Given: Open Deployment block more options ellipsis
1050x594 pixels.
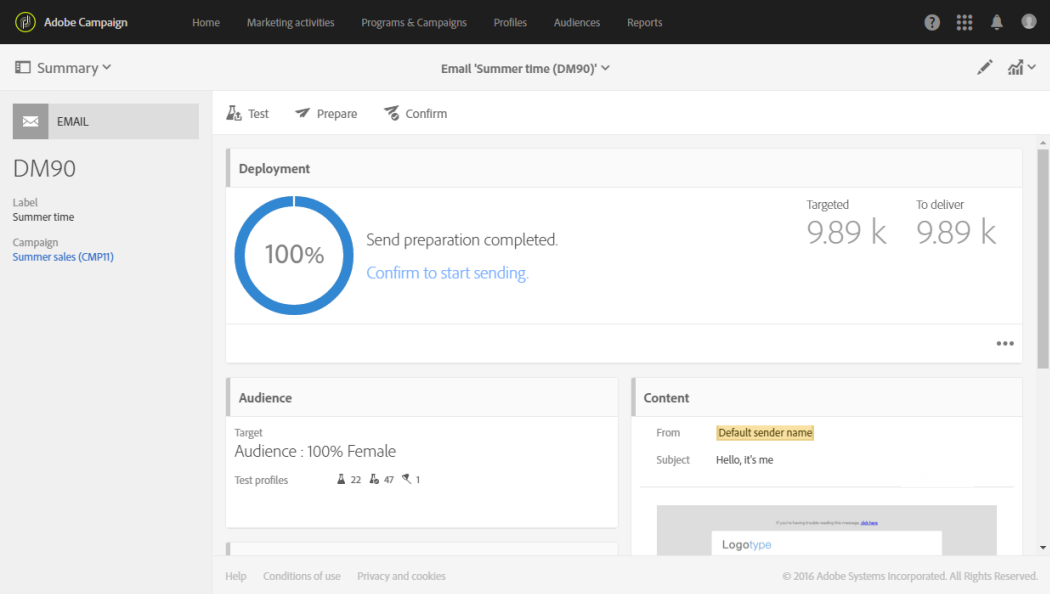Looking at the screenshot, I should coord(1005,344).
